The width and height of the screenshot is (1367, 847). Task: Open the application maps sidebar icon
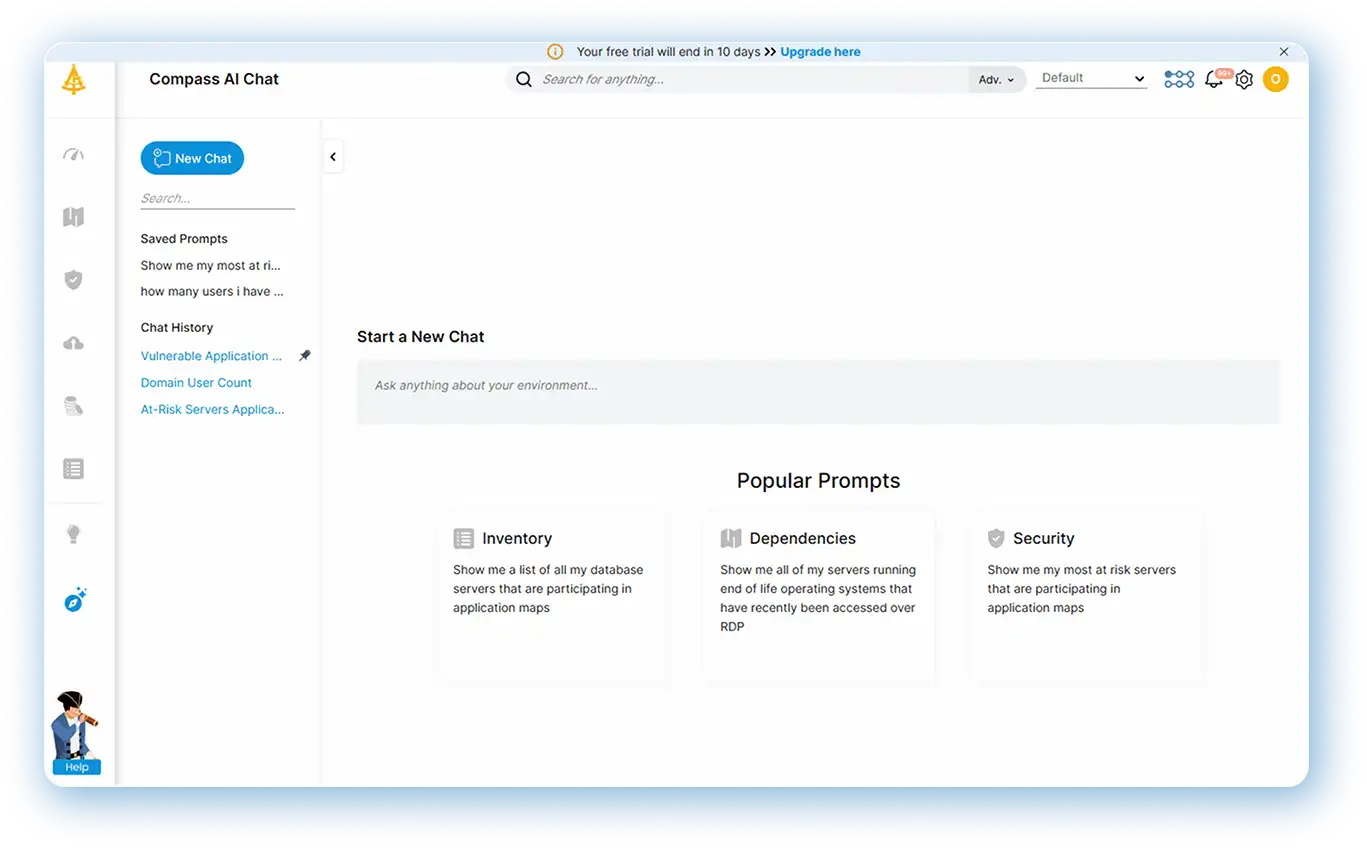point(73,217)
